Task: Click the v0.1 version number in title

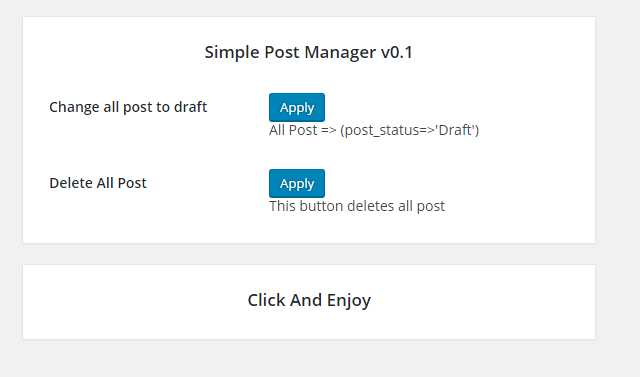Action: (x=397, y=52)
